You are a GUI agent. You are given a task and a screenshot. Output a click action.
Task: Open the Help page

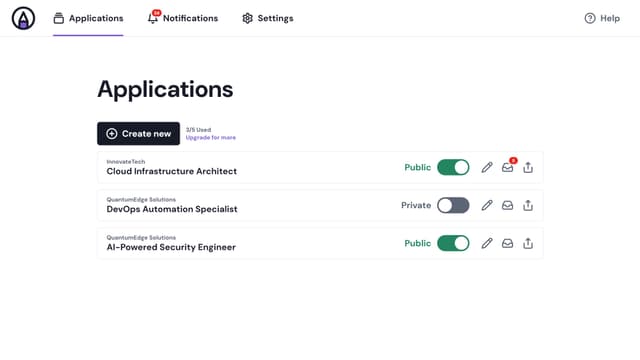(x=602, y=18)
